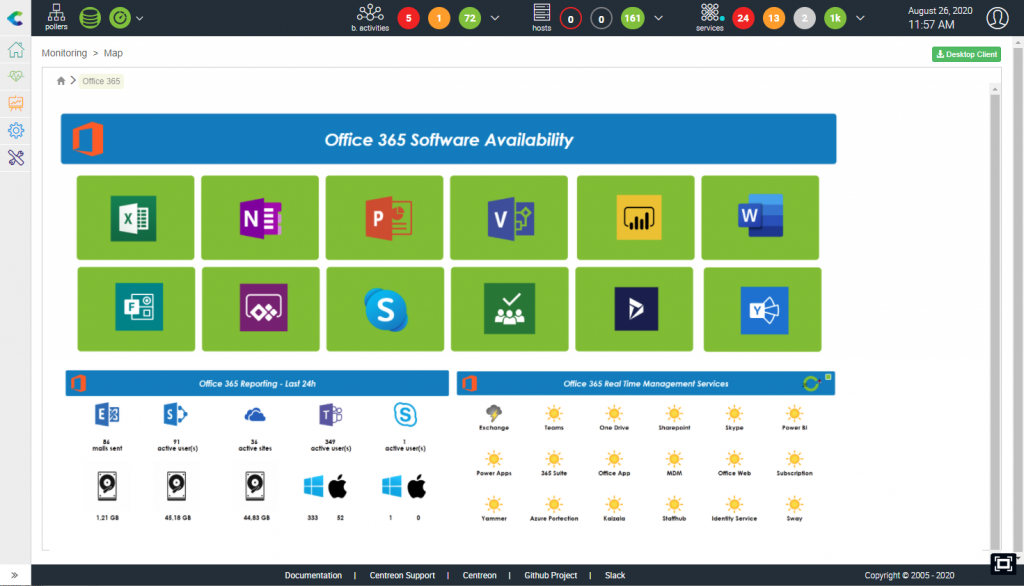Image resolution: width=1024 pixels, height=586 pixels.
Task: Click the pollers icon in top bar
Action: (56, 17)
